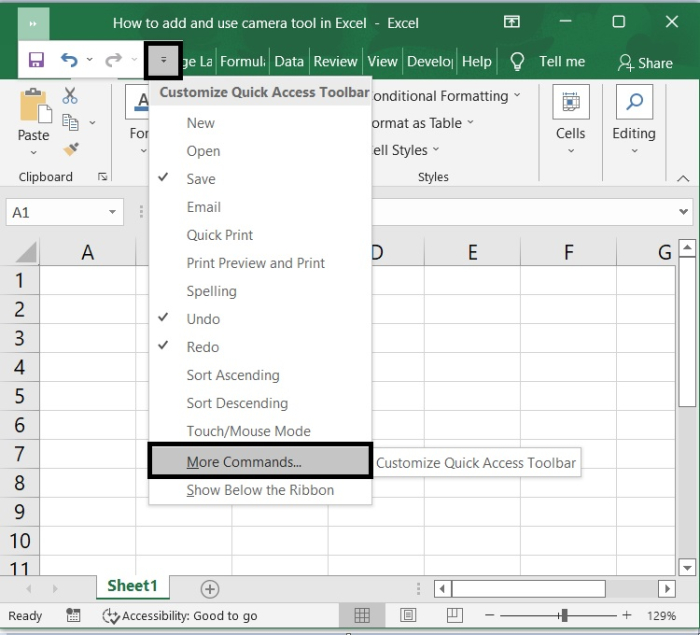Toggle Redo in the customize menu

202,347
